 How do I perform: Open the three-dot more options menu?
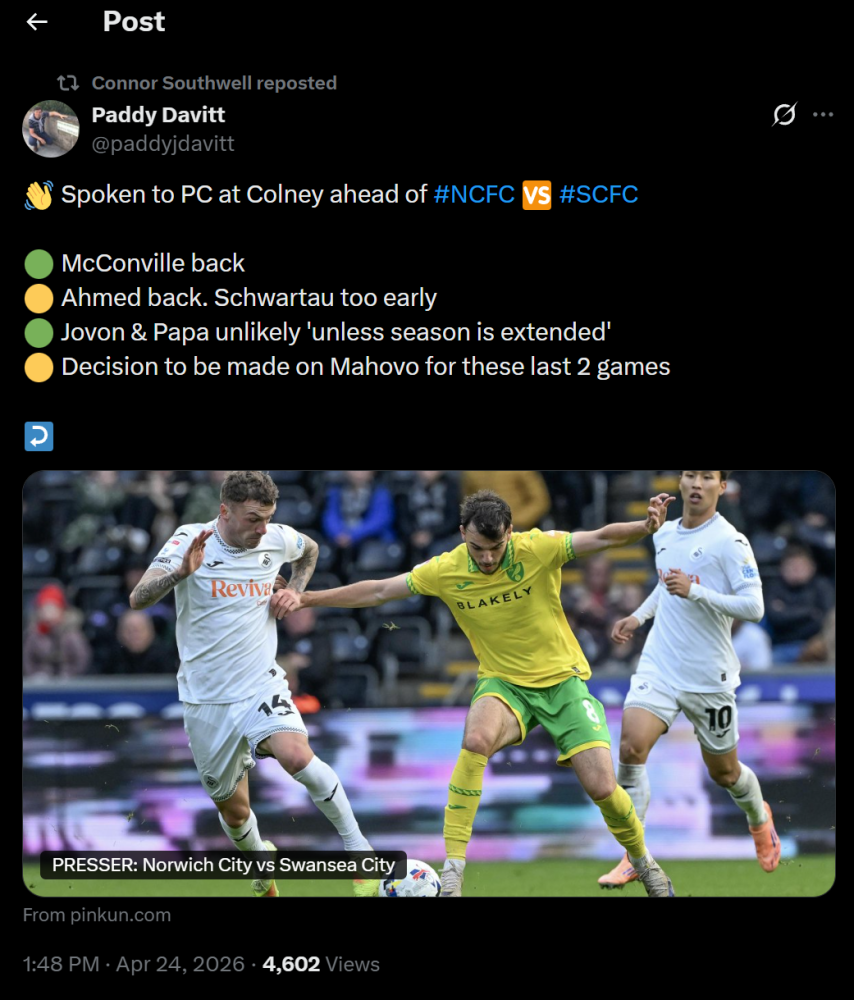(x=823, y=114)
